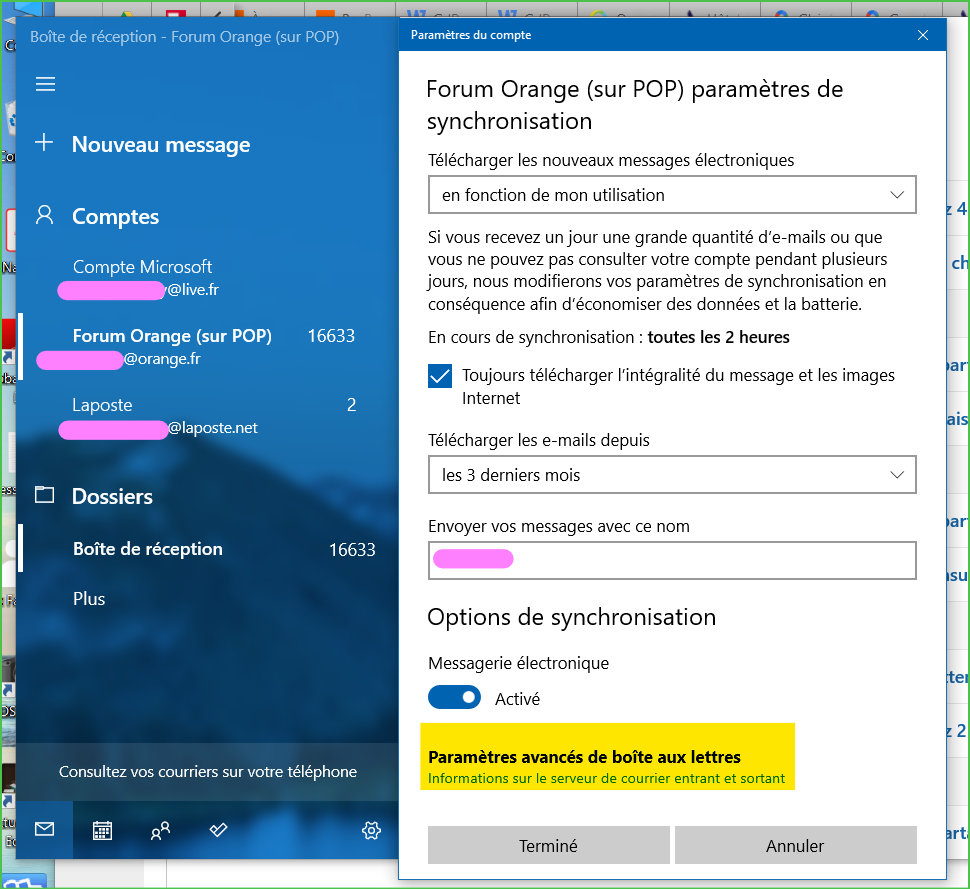This screenshot has height=889, width=970.
Task: Click Dossiers heading
Action: point(112,496)
